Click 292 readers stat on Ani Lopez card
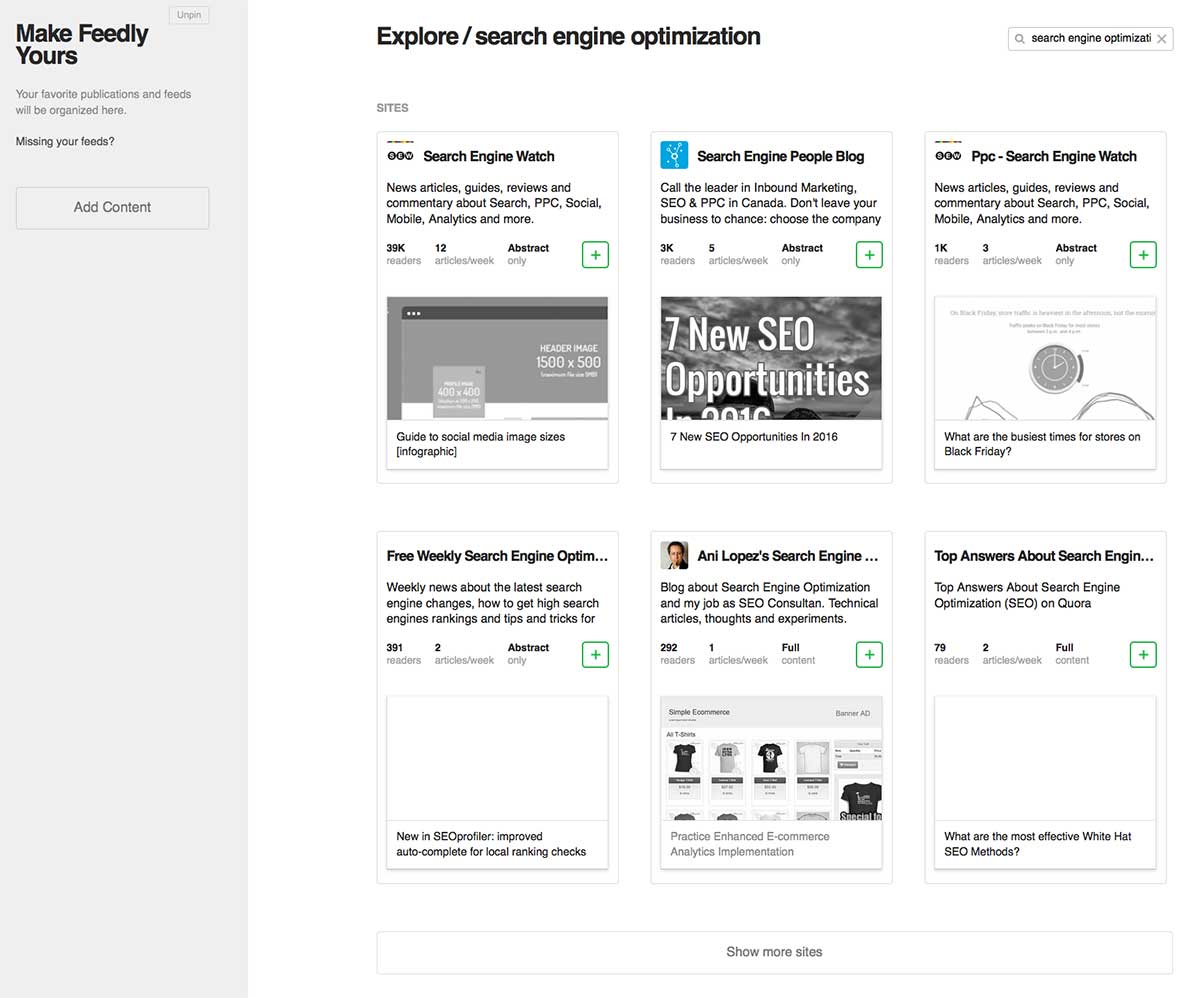The image size is (1200, 998). click(678, 654)
